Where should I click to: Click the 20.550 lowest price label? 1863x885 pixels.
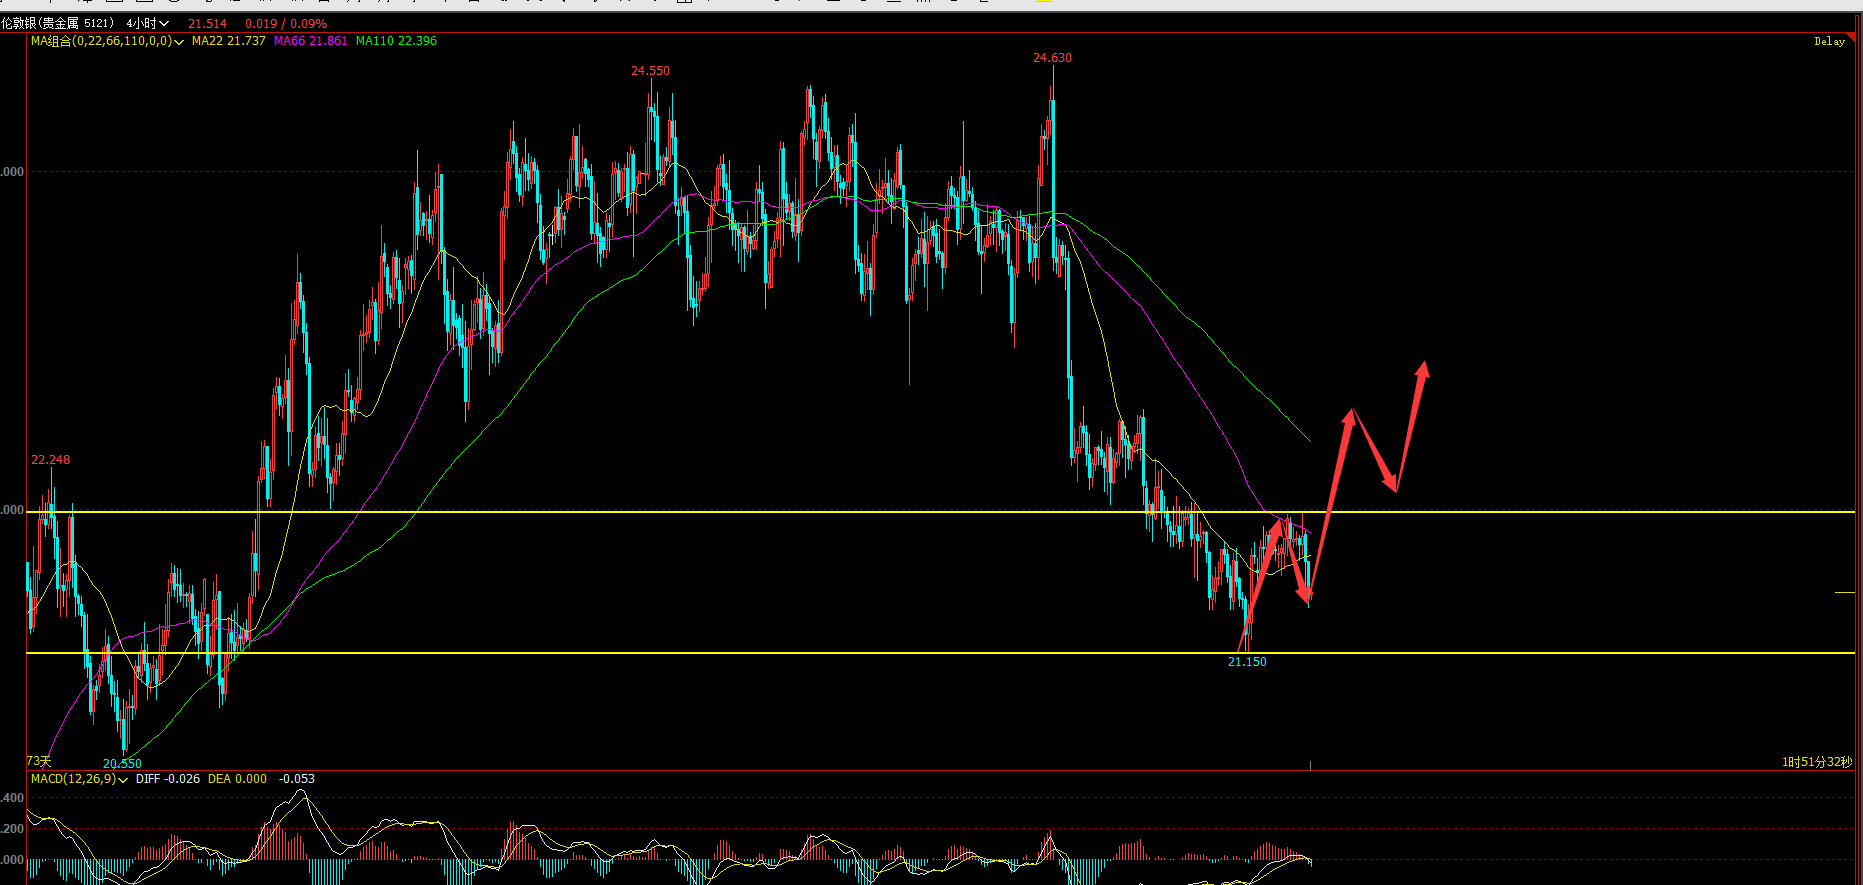click(x=122, y=764)
